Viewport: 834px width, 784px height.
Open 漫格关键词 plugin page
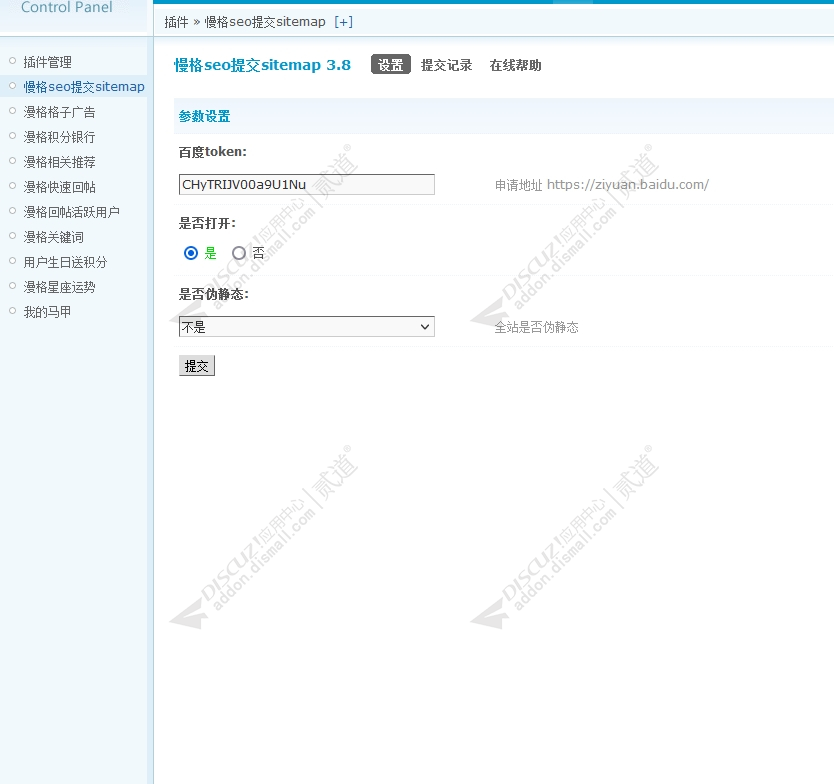(x=42, y=236)
